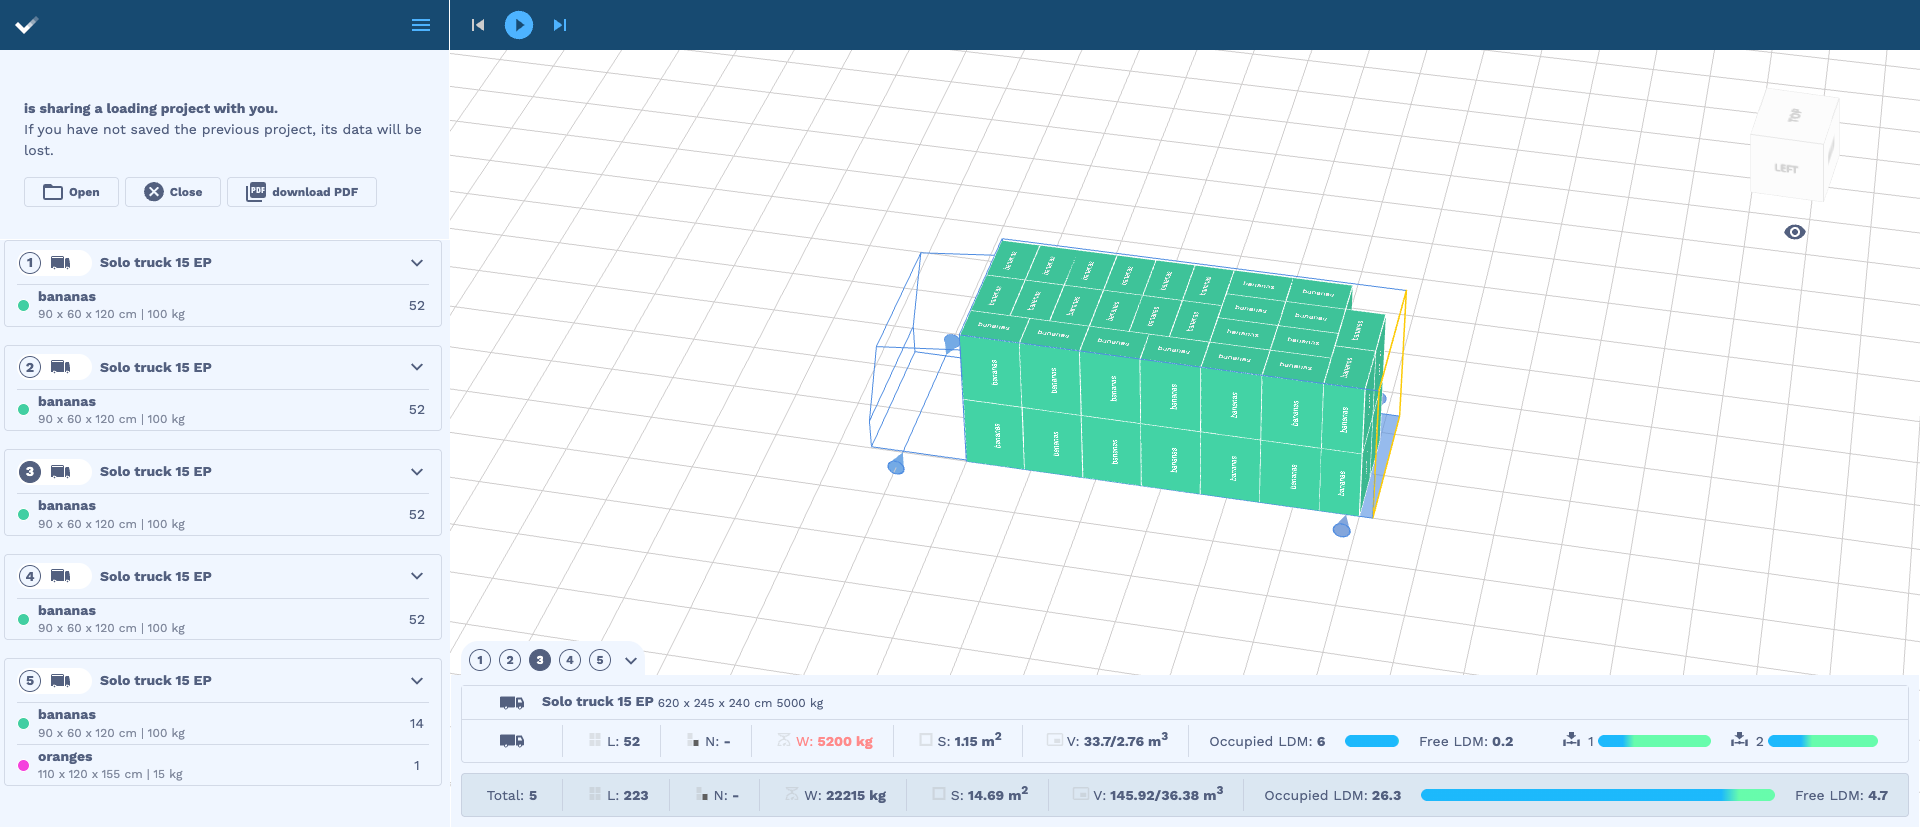The width and height of the screenshot is (1920, 827).
Task: Click bananas row in truck 2
Action: tap(223, 410)
